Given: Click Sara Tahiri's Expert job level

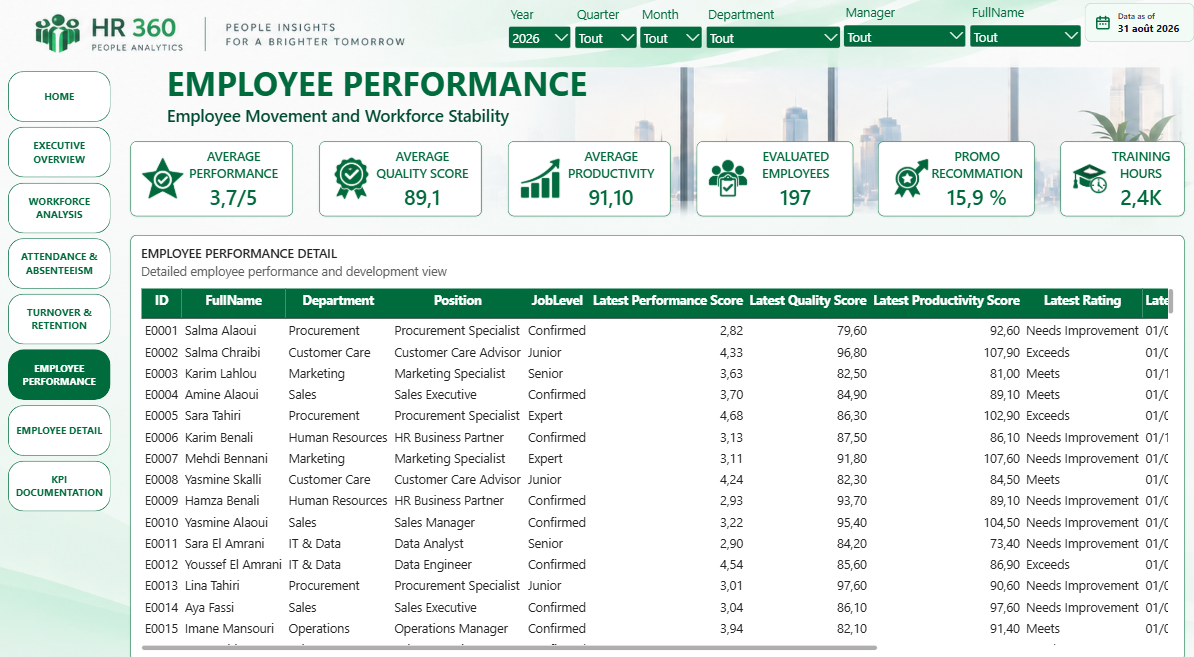Looking at the screenshot, I should [x=545, y=416].
